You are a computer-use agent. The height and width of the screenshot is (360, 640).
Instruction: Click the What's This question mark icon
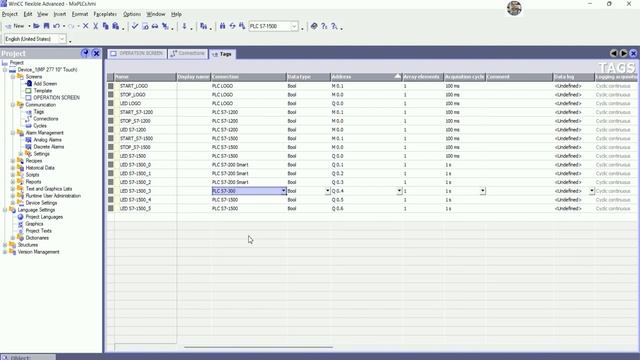tap(324, 26)
